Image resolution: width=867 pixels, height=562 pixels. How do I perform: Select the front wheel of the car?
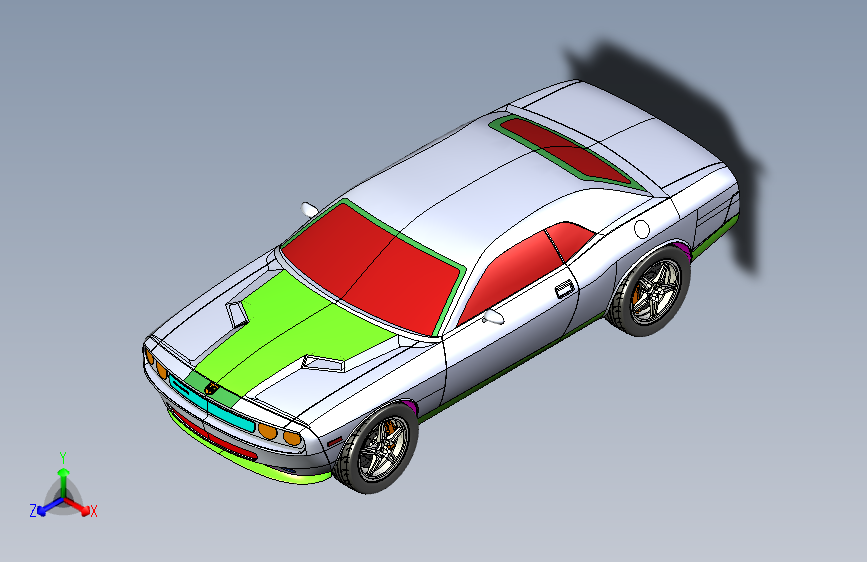click(x=377, y=448)
